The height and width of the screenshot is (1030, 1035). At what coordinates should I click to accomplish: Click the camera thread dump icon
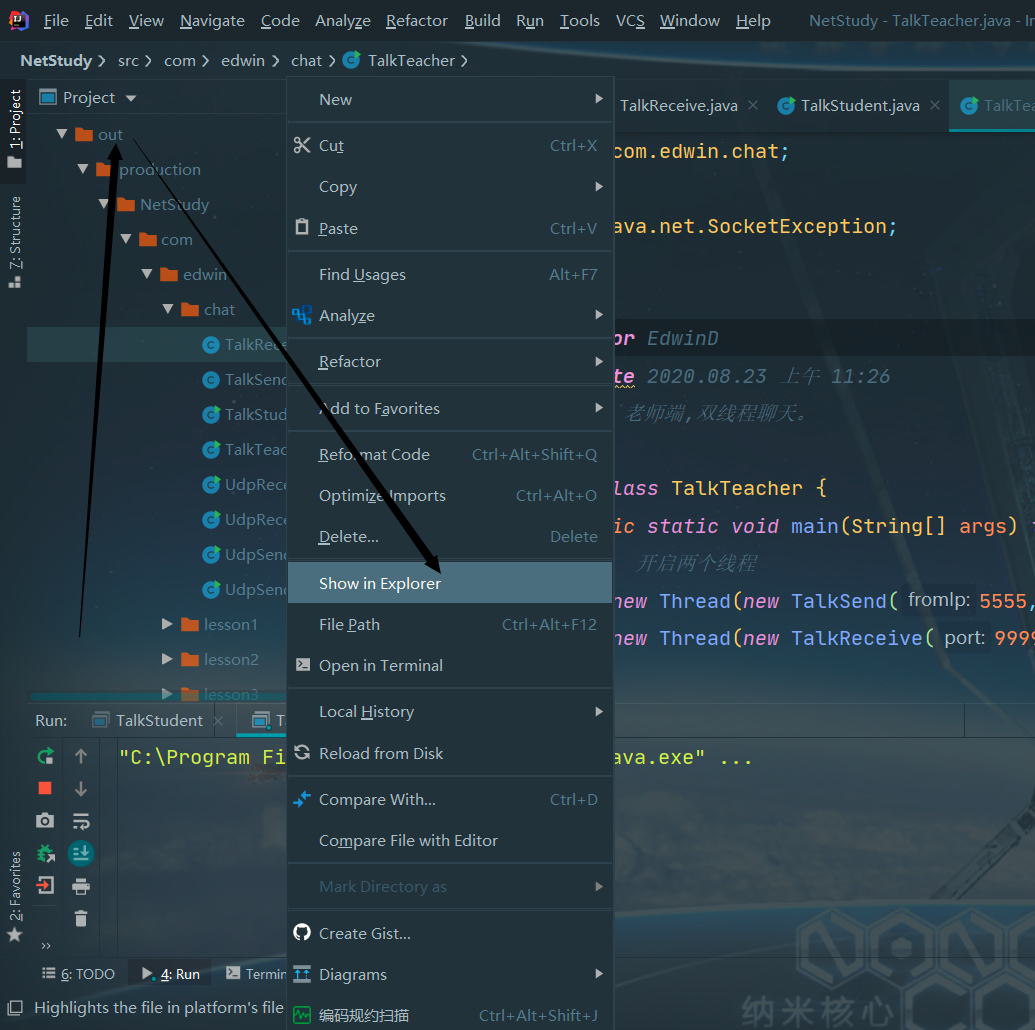pyautogui.click(x=45, y=821)
